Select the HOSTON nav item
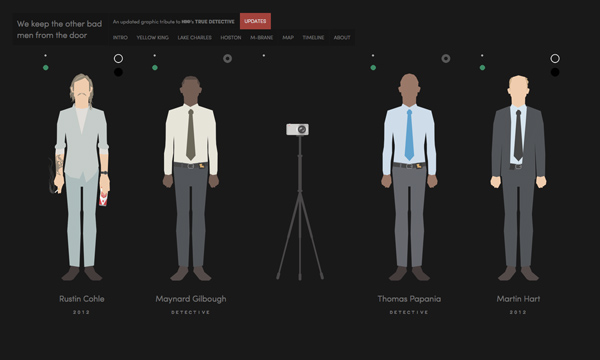 click(x=231, y=37)
